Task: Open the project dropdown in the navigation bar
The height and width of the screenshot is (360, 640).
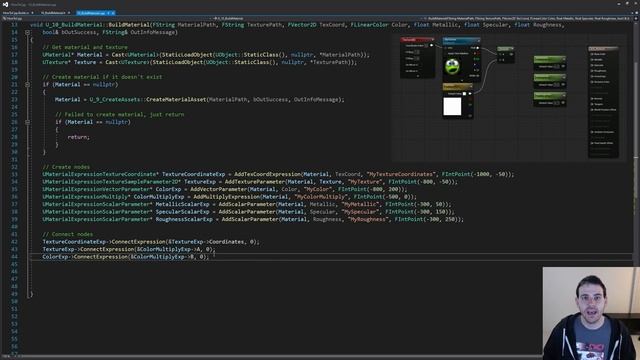Action: (x=106, y=18)
